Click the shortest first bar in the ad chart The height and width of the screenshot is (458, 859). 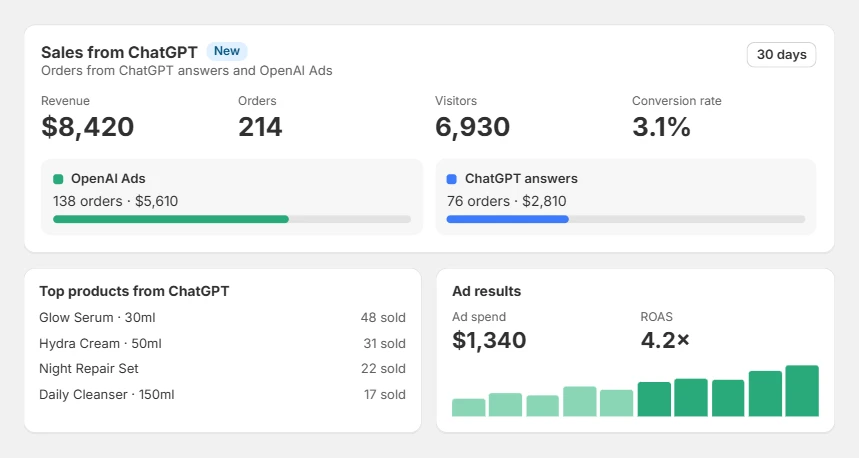468,408
